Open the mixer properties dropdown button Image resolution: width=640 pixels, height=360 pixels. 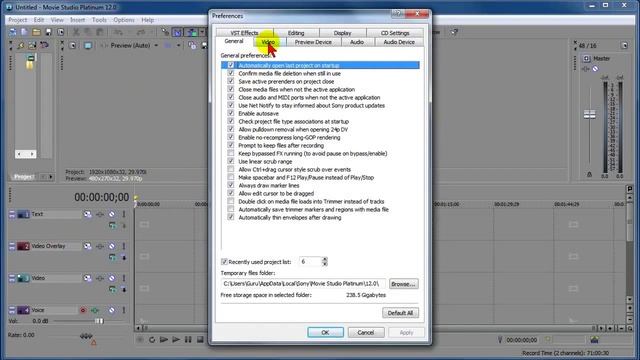click(624, 45)
